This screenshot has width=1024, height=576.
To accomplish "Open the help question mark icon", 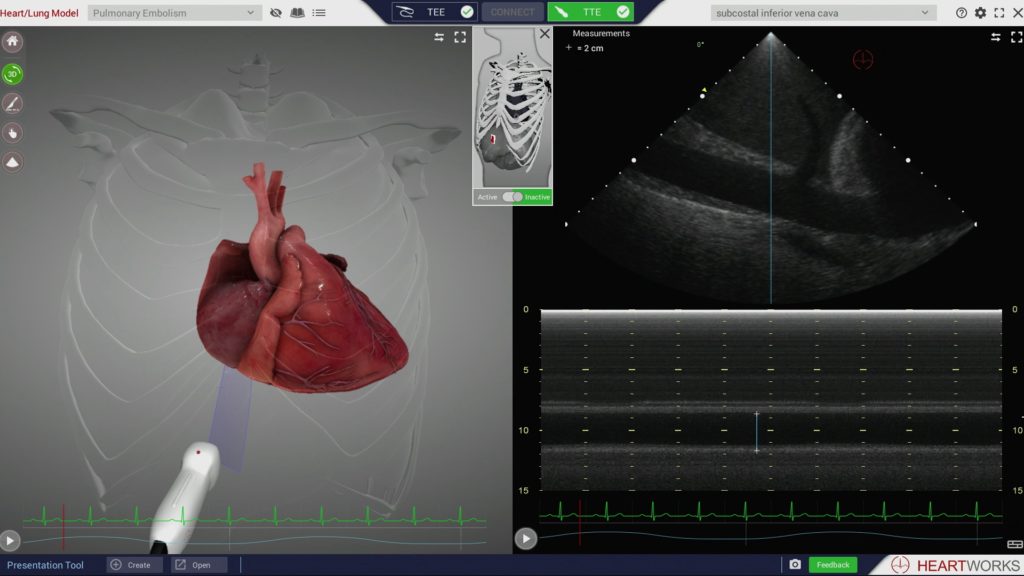I will [961, 13].
